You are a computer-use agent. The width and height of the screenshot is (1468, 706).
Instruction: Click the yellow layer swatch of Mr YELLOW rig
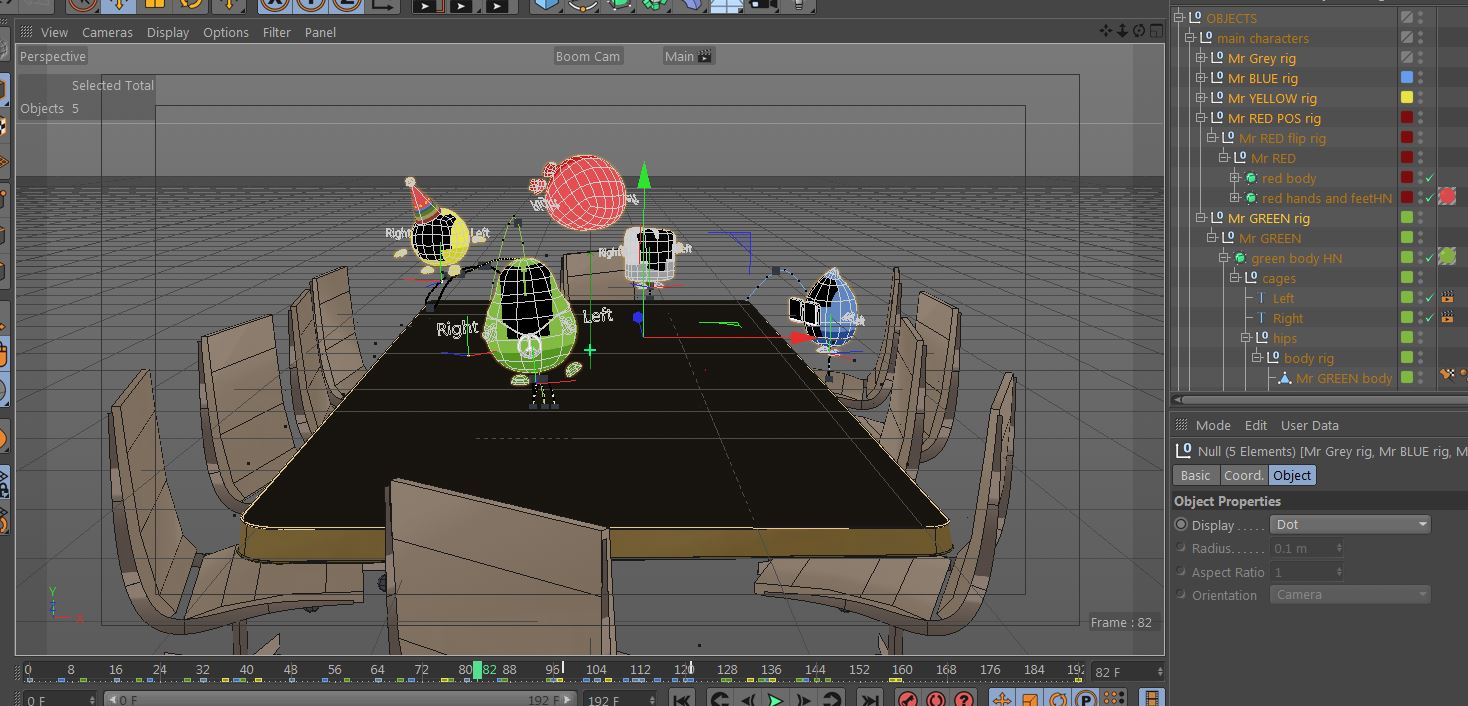(1407, 98)
